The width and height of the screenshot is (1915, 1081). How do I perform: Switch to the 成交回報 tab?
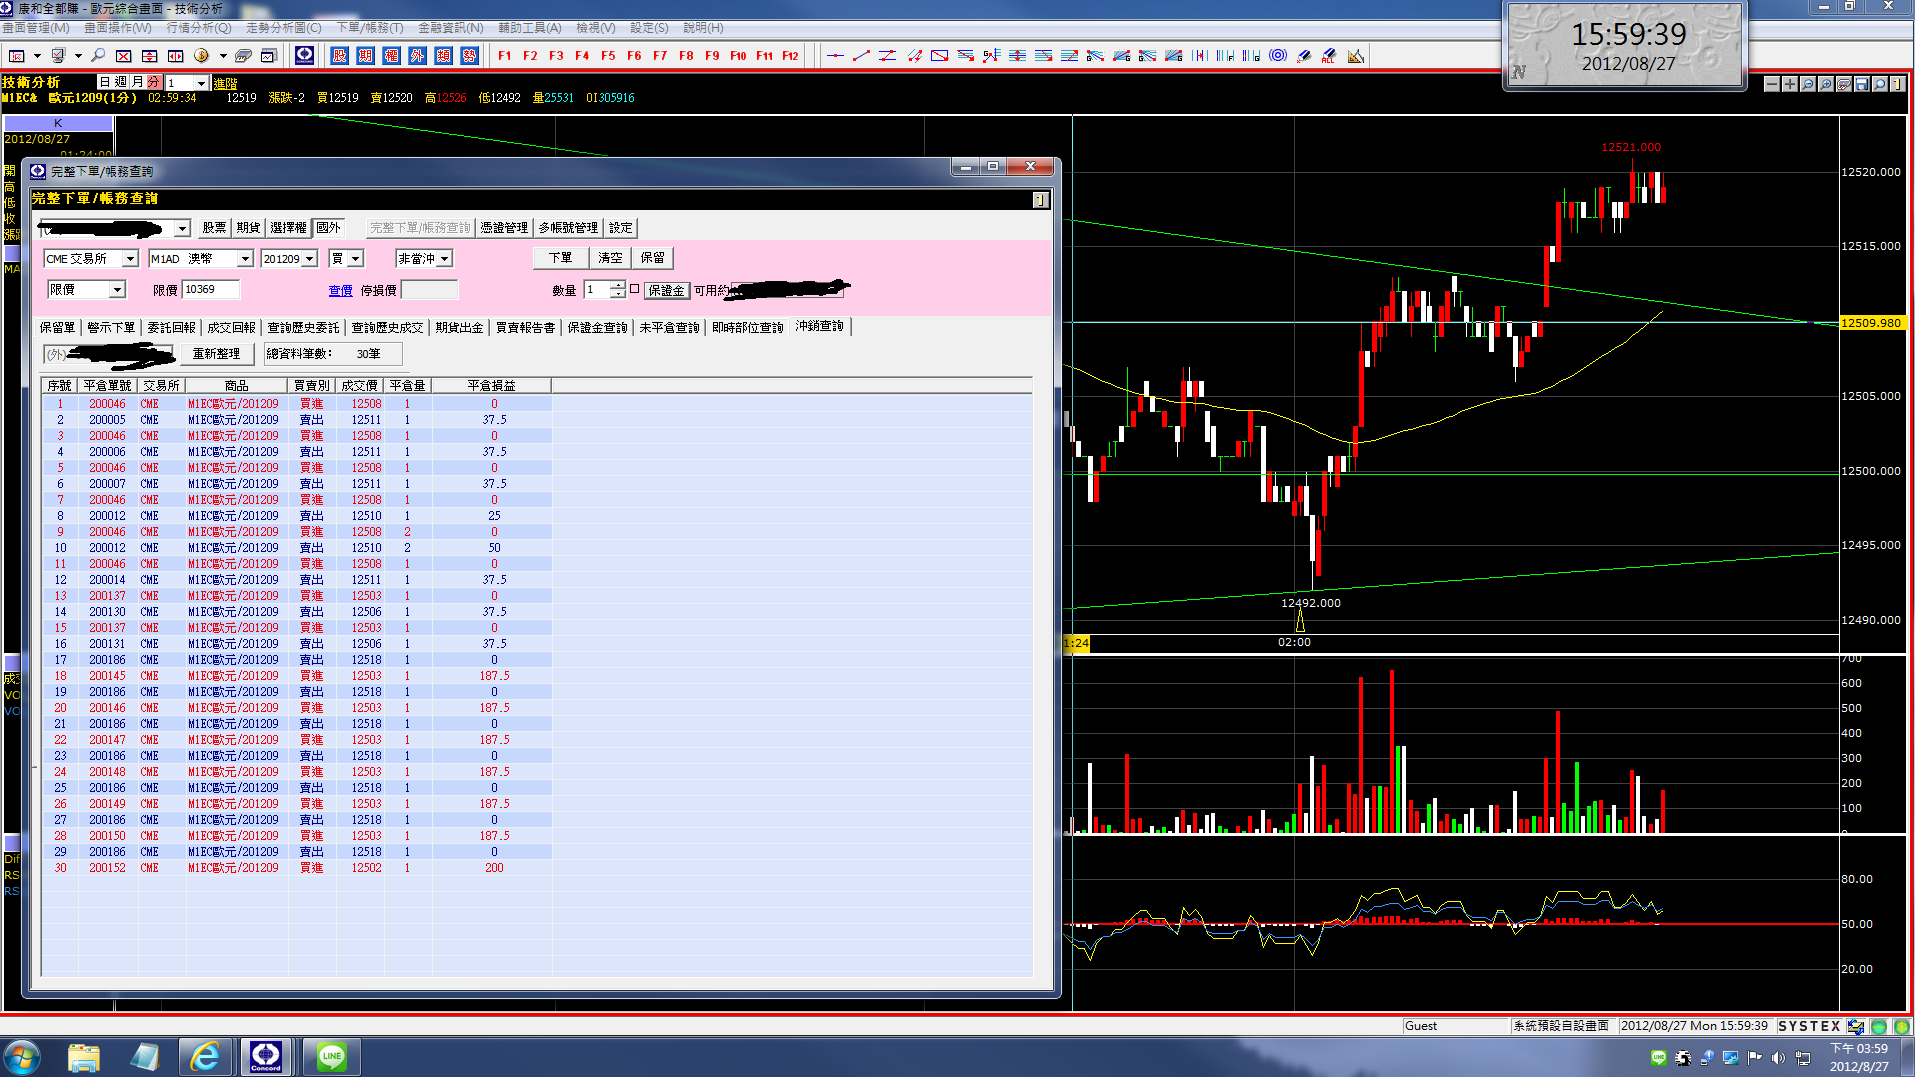point(231,327)
